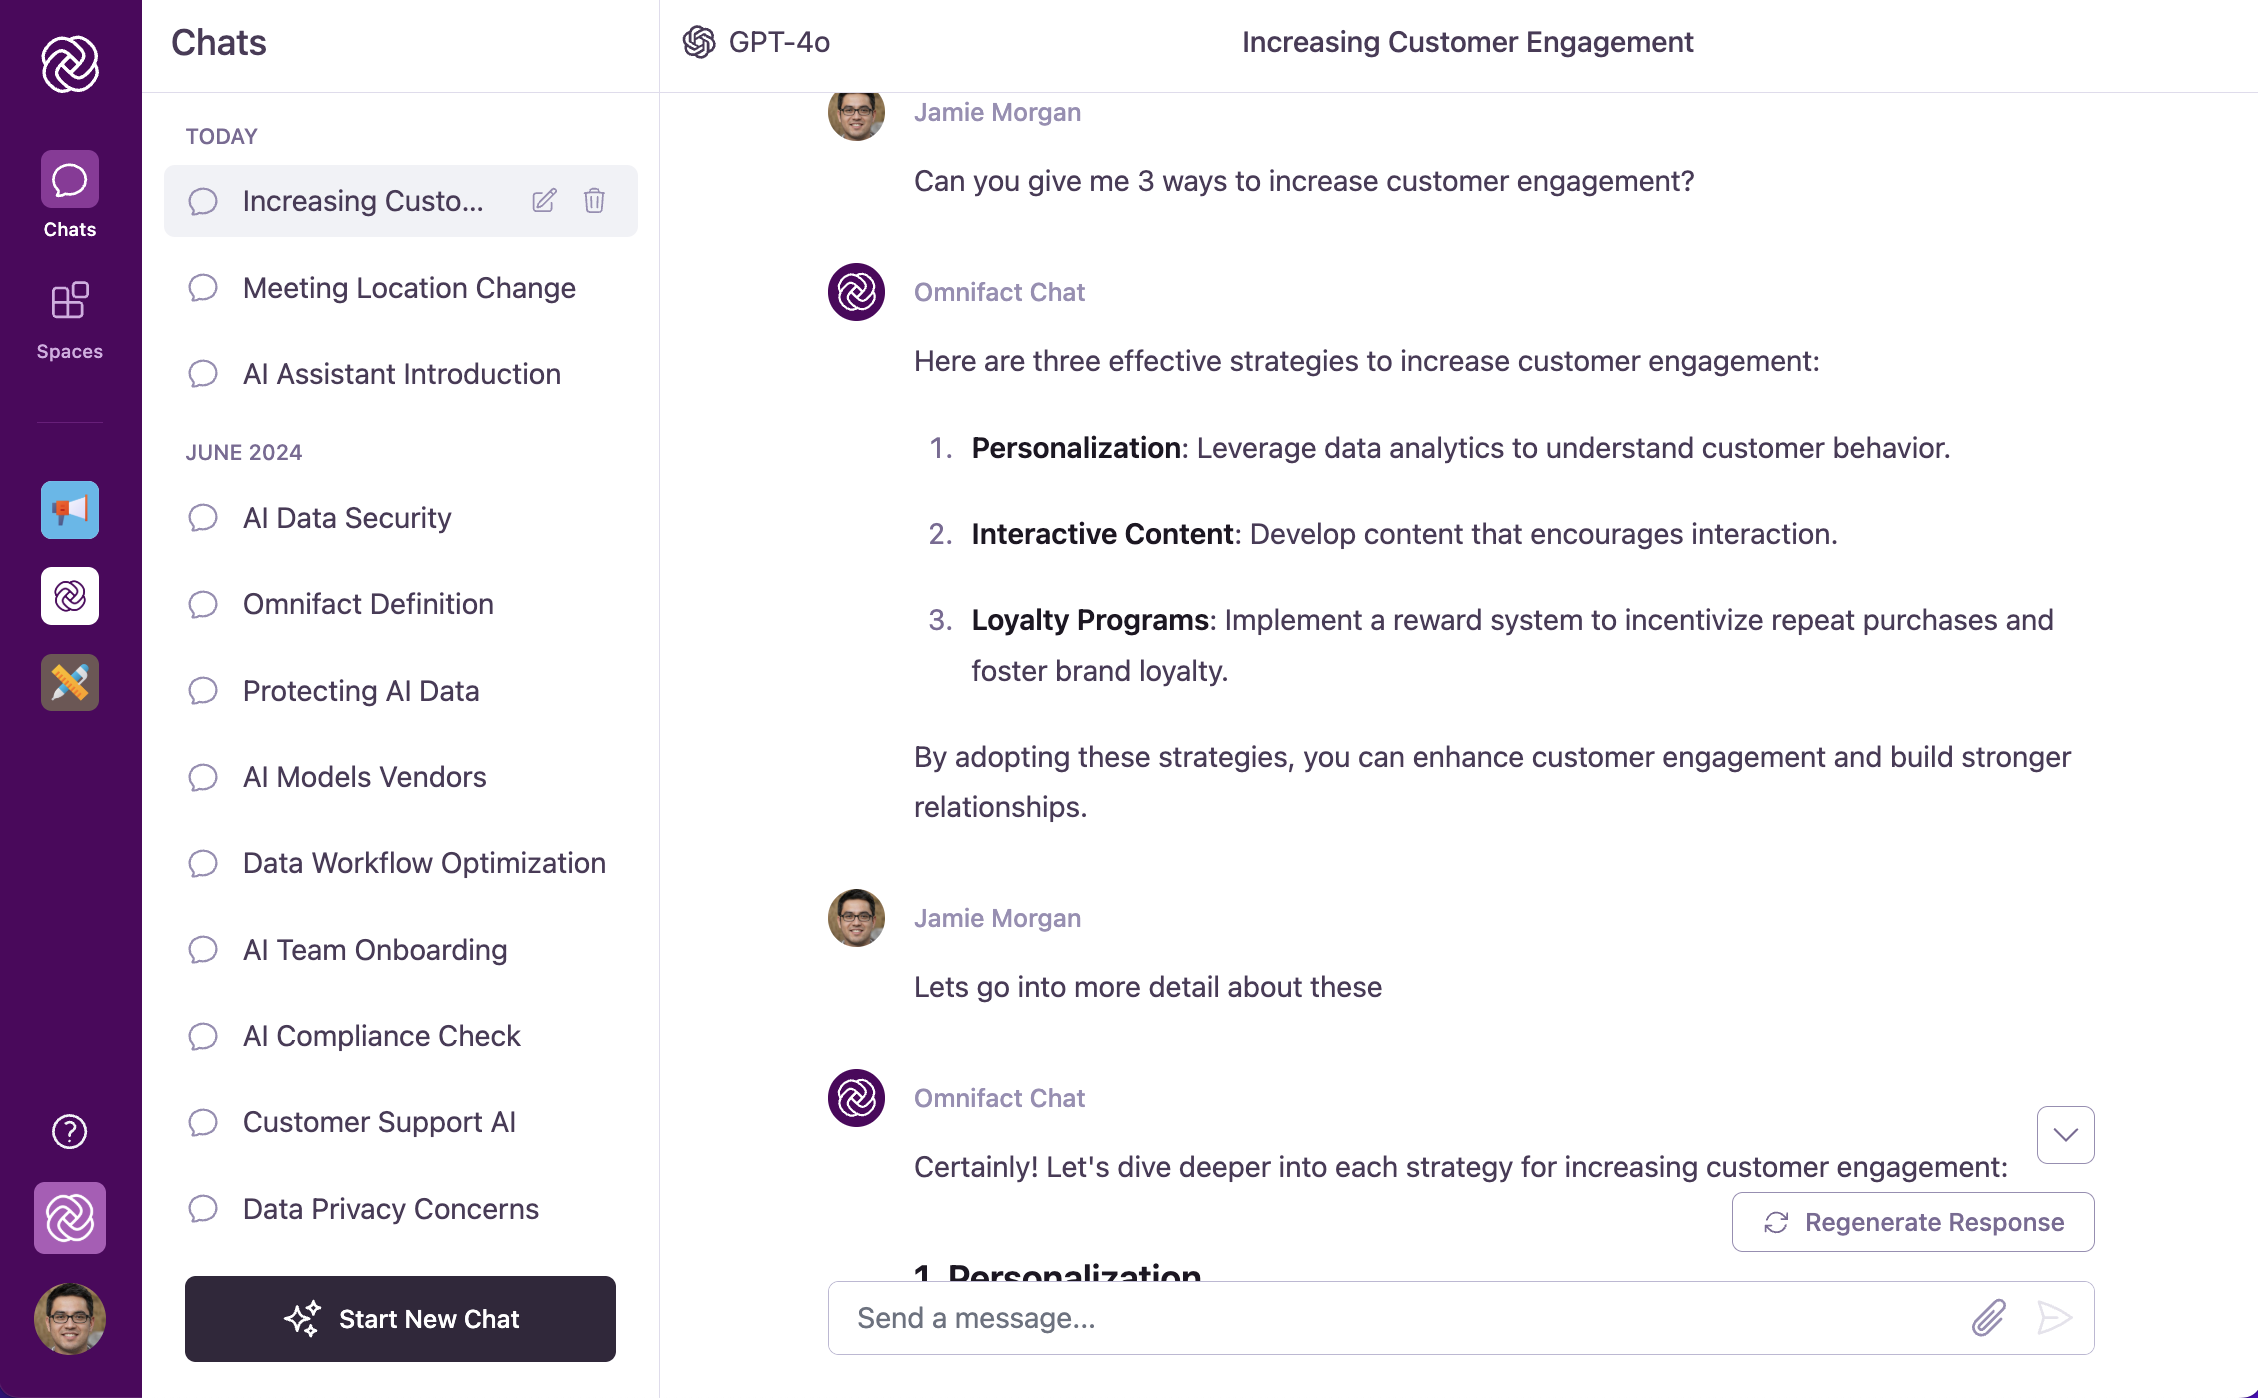Open the GPT-4o model selector

pos(756,42)
